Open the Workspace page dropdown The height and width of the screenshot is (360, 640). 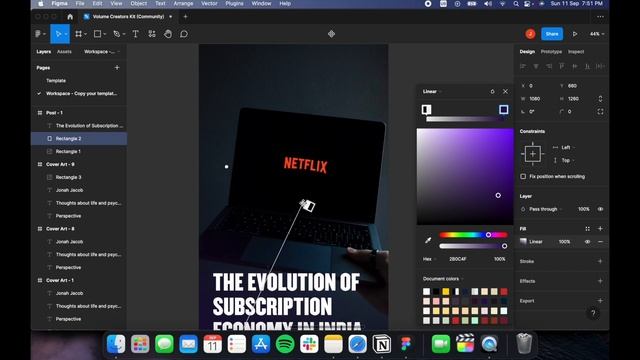pyautogui.click(x=101, y=52)
